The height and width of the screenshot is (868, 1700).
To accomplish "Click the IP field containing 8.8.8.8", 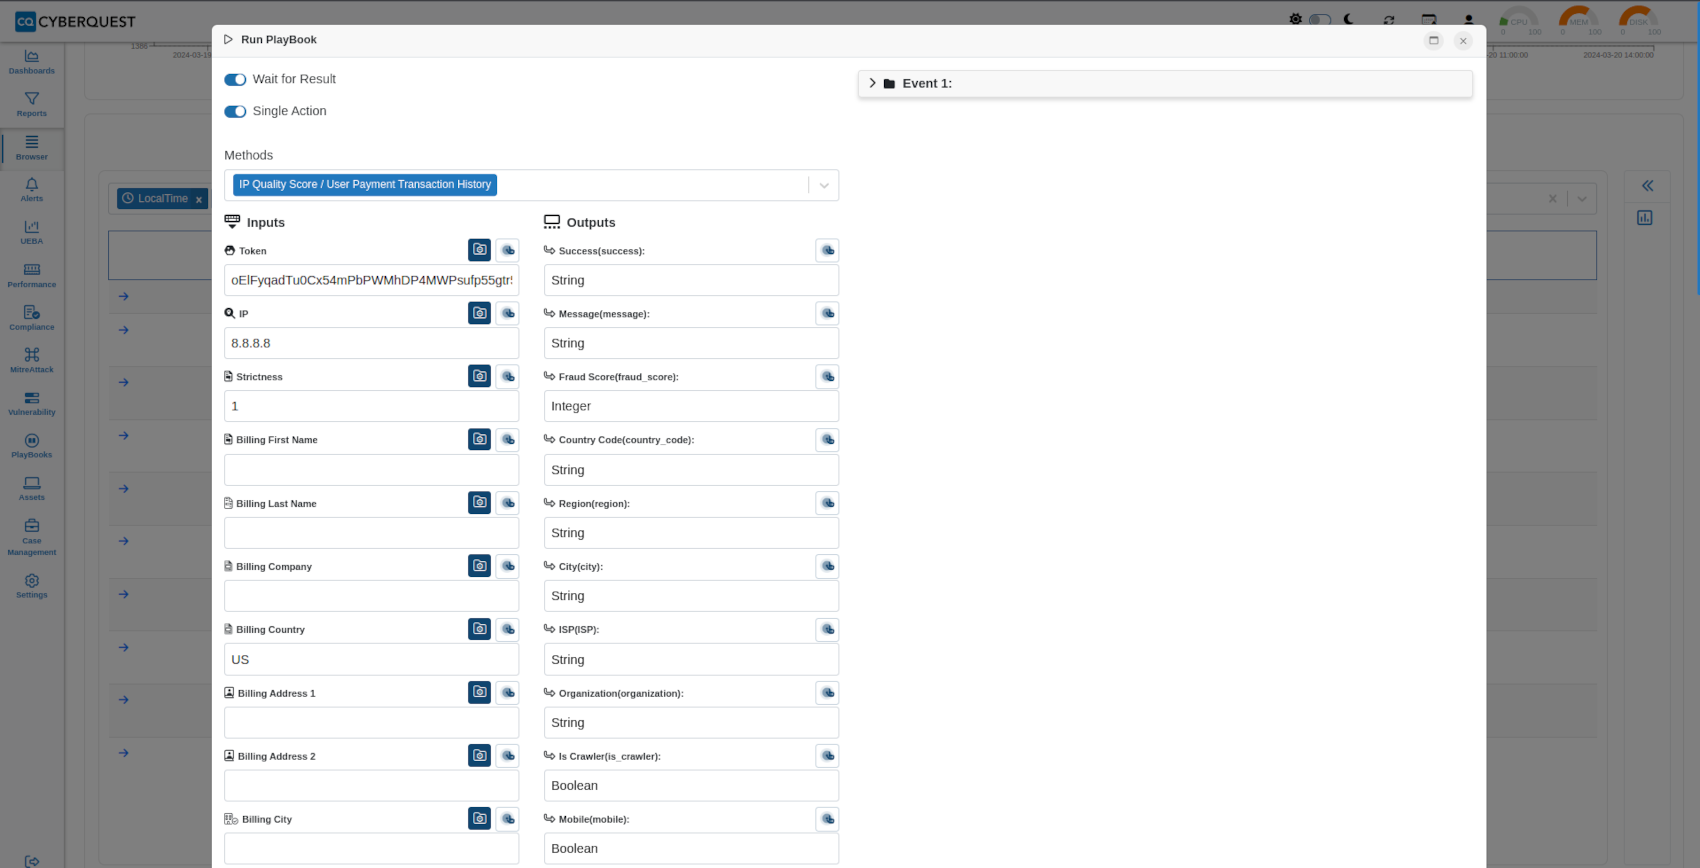I will (x=371, y=343).
